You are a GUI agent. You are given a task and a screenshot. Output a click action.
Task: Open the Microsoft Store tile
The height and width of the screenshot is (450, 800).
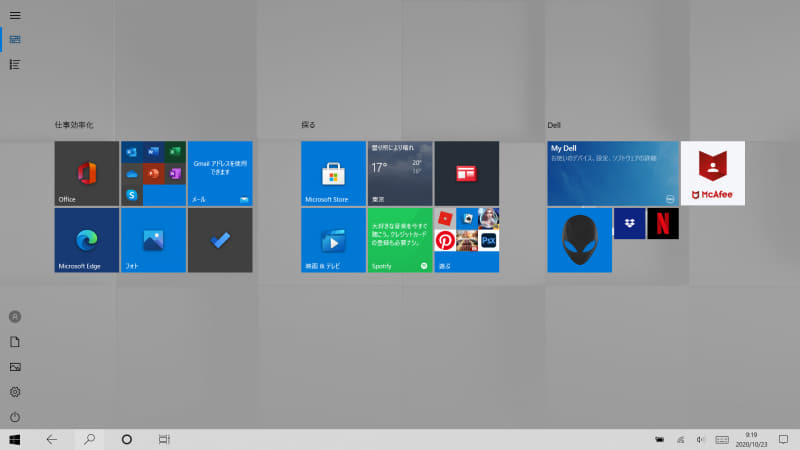pos(333,173)
